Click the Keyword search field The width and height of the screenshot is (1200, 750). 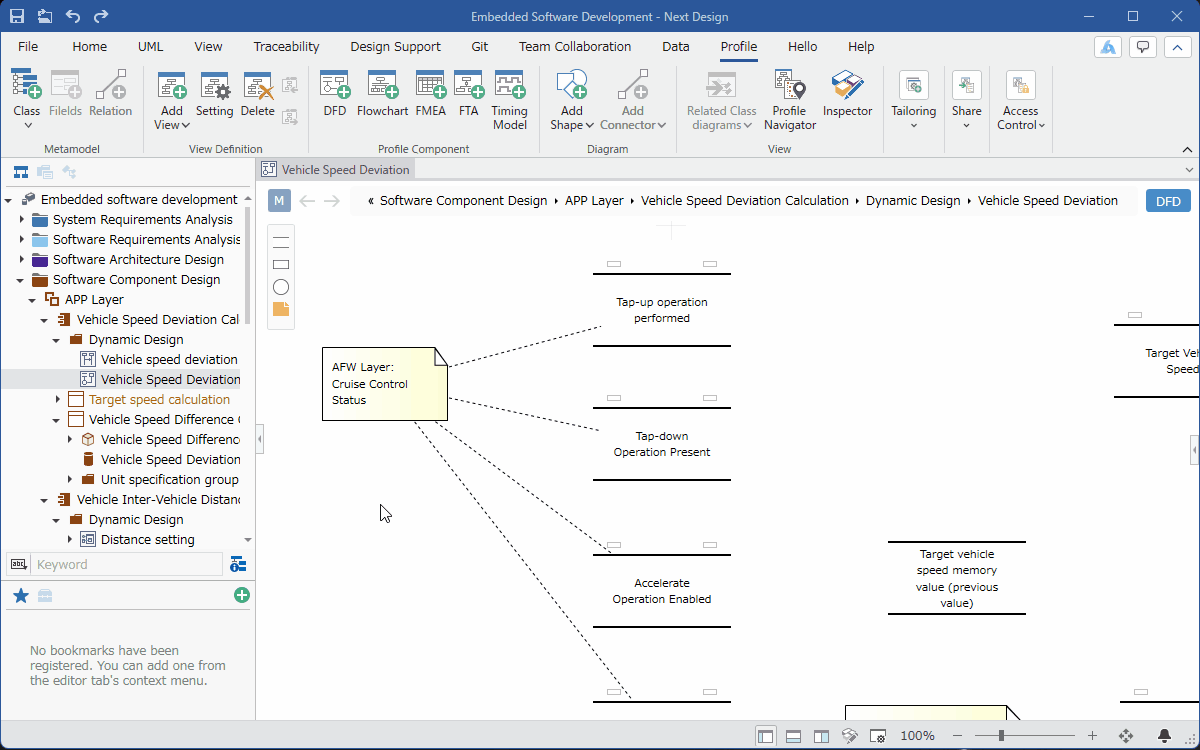point(128,564)
